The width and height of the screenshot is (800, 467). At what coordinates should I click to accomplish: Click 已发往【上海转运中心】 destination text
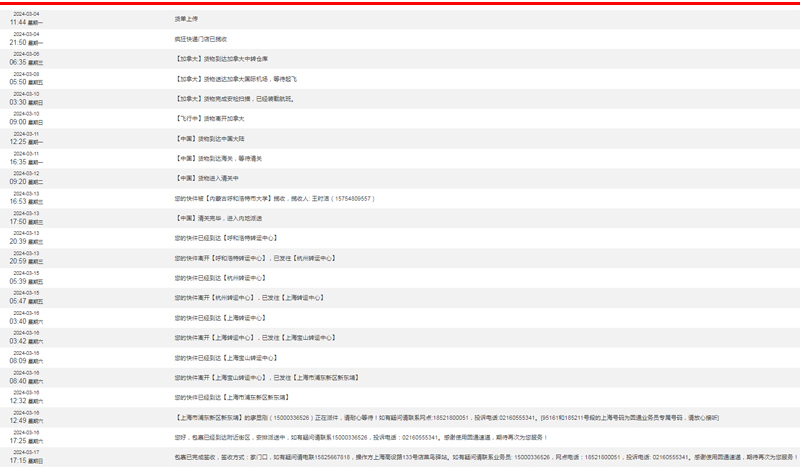pyautogui.click(x=293, y=298)
